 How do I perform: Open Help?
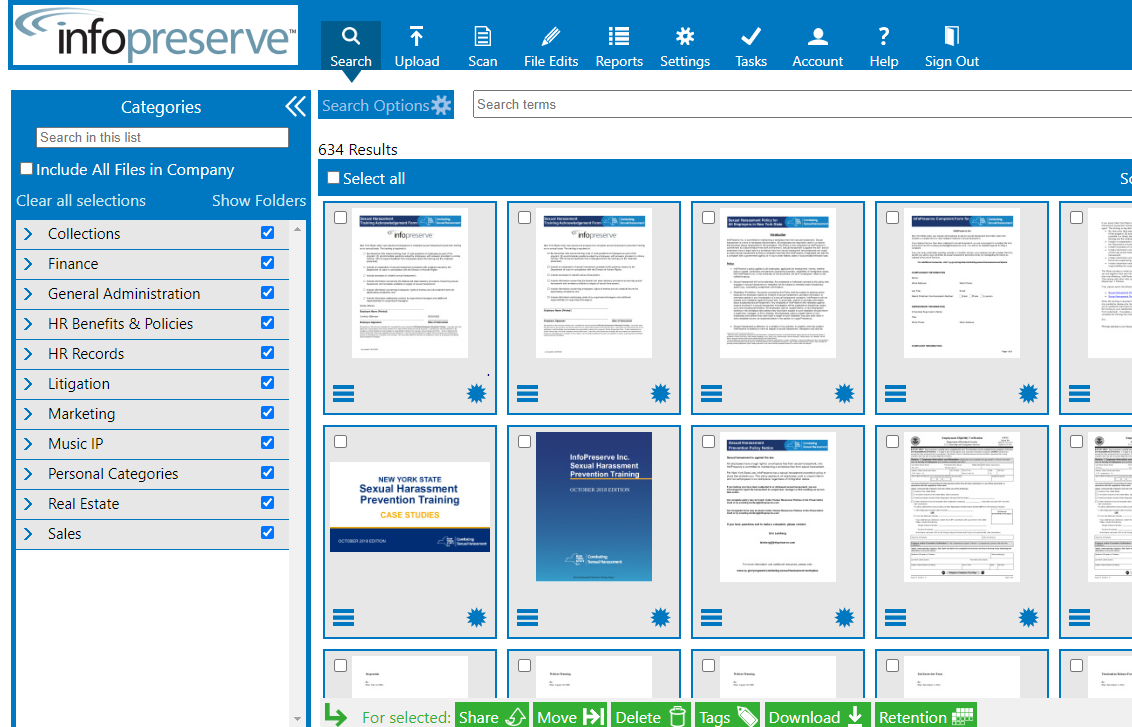click(883, 42)
